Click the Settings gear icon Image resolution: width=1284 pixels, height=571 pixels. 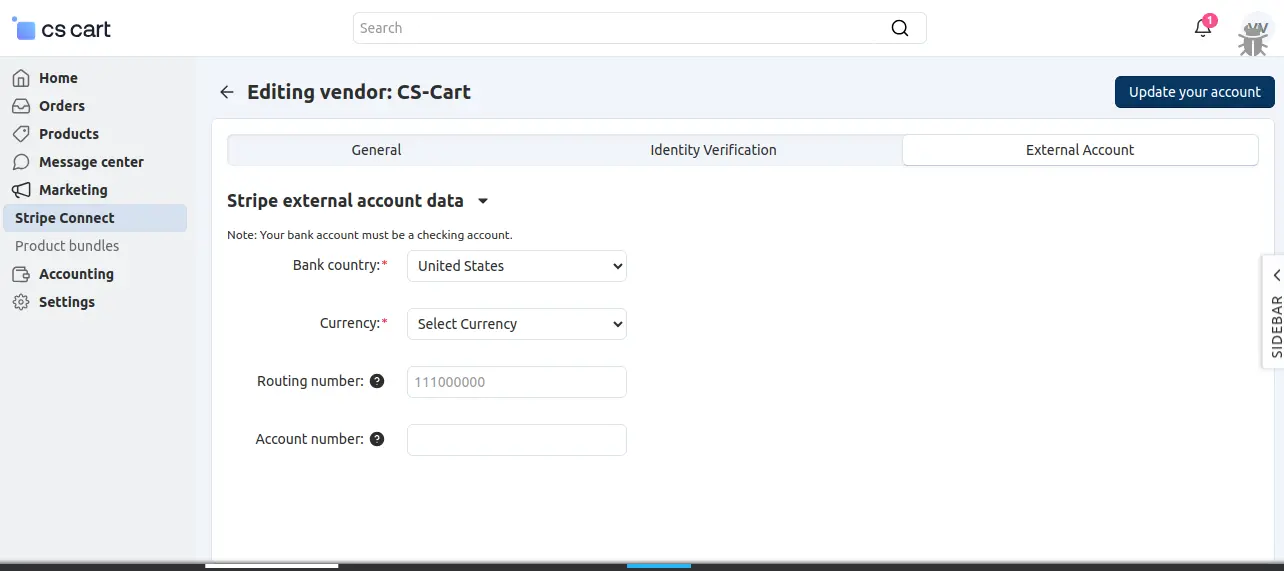[21, 302]
